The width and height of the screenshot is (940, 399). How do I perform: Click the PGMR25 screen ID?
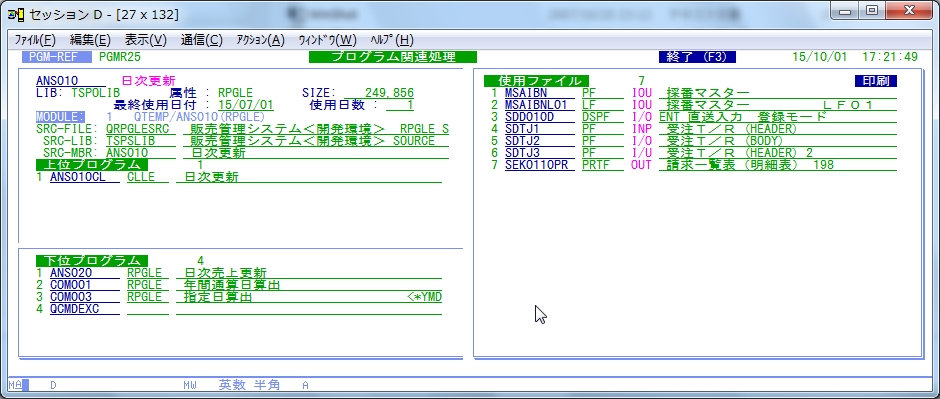click(x=120, y=57)
